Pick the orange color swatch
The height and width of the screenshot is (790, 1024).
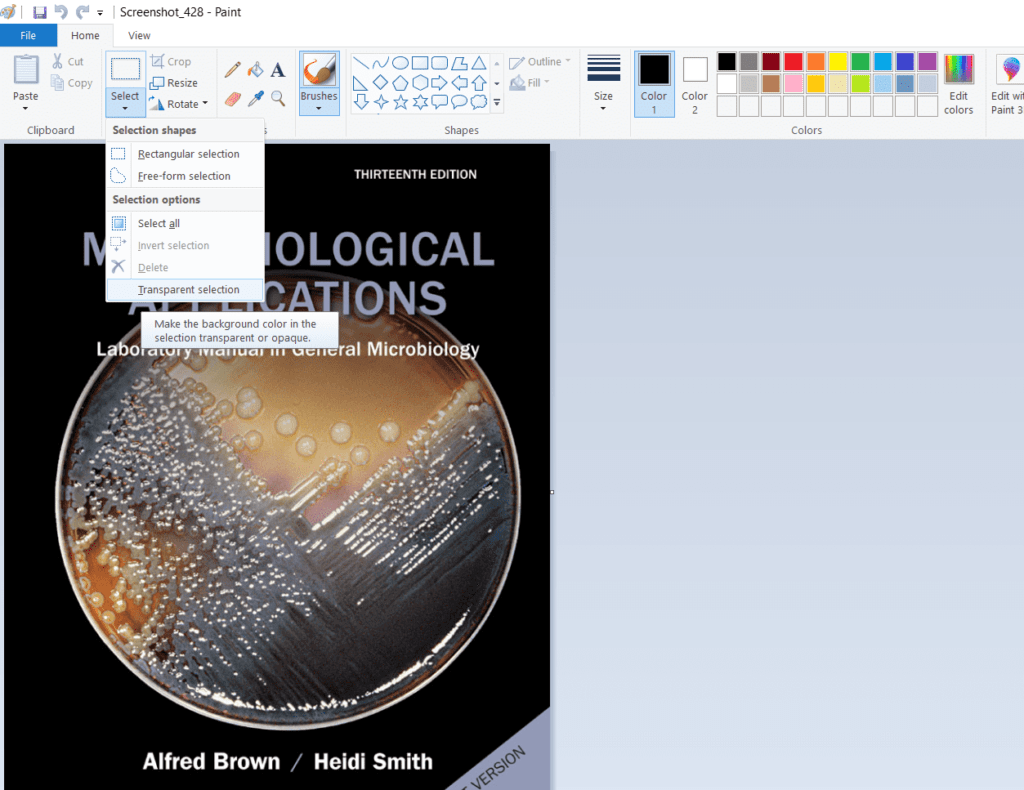coord(816,61)
